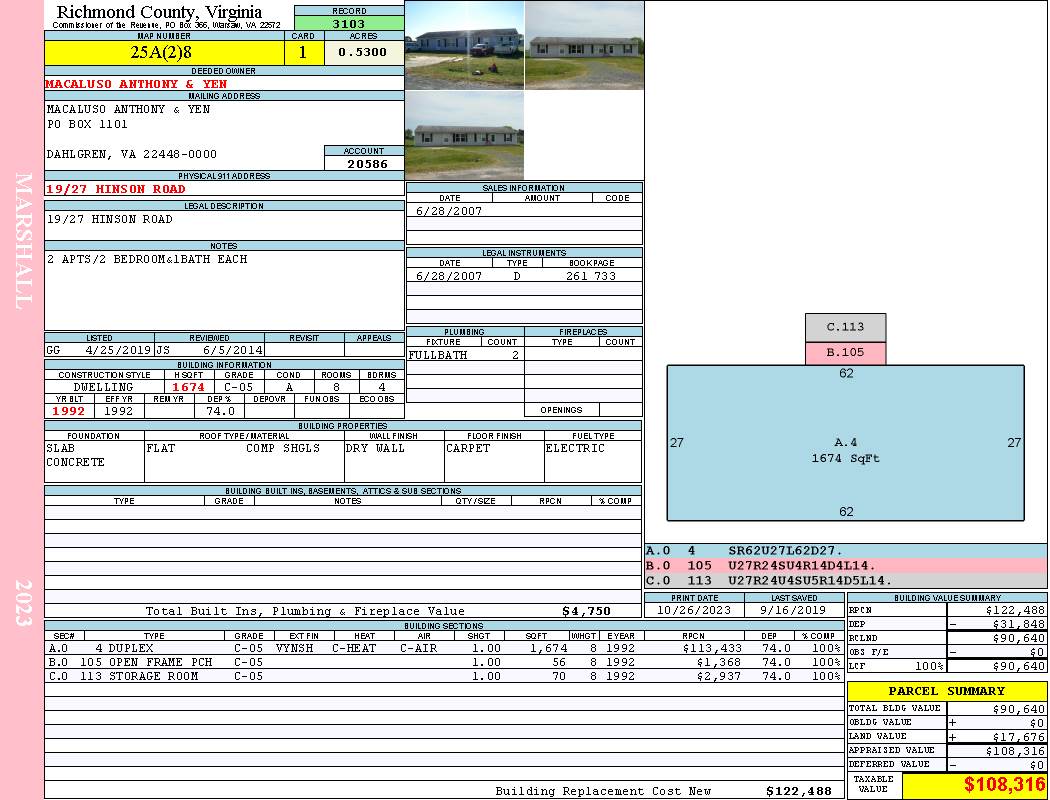Select the B.0 OPEN FRAME PCH row
This screenshot has width=1050, height=800.
point(444,662)
